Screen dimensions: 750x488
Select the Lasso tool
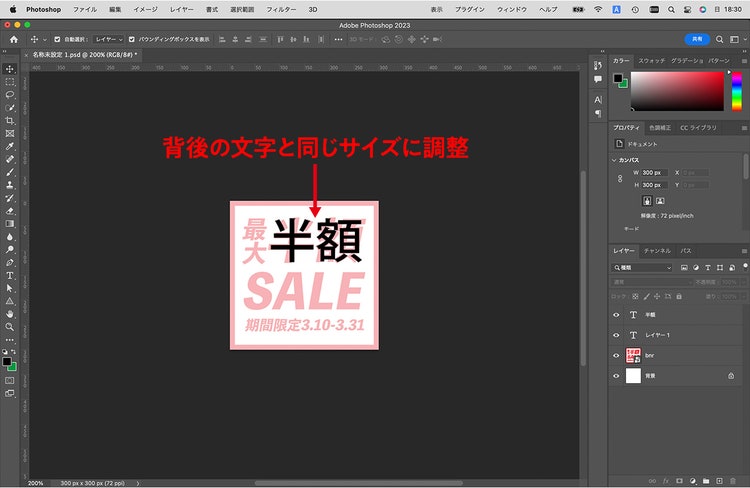[x=10, y=95]
